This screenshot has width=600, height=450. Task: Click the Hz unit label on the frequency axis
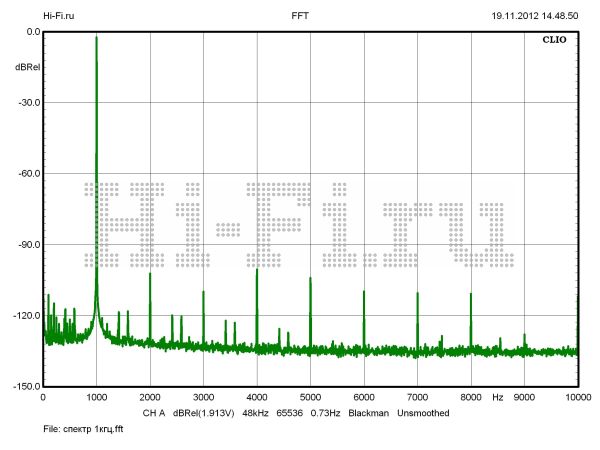[497, 398]
